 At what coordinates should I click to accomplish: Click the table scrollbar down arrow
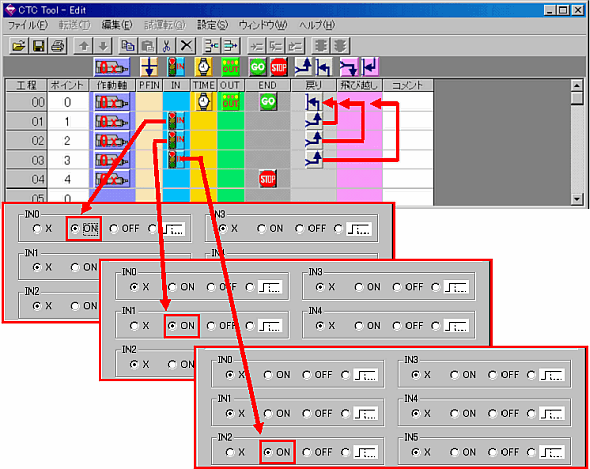(576, 199)
